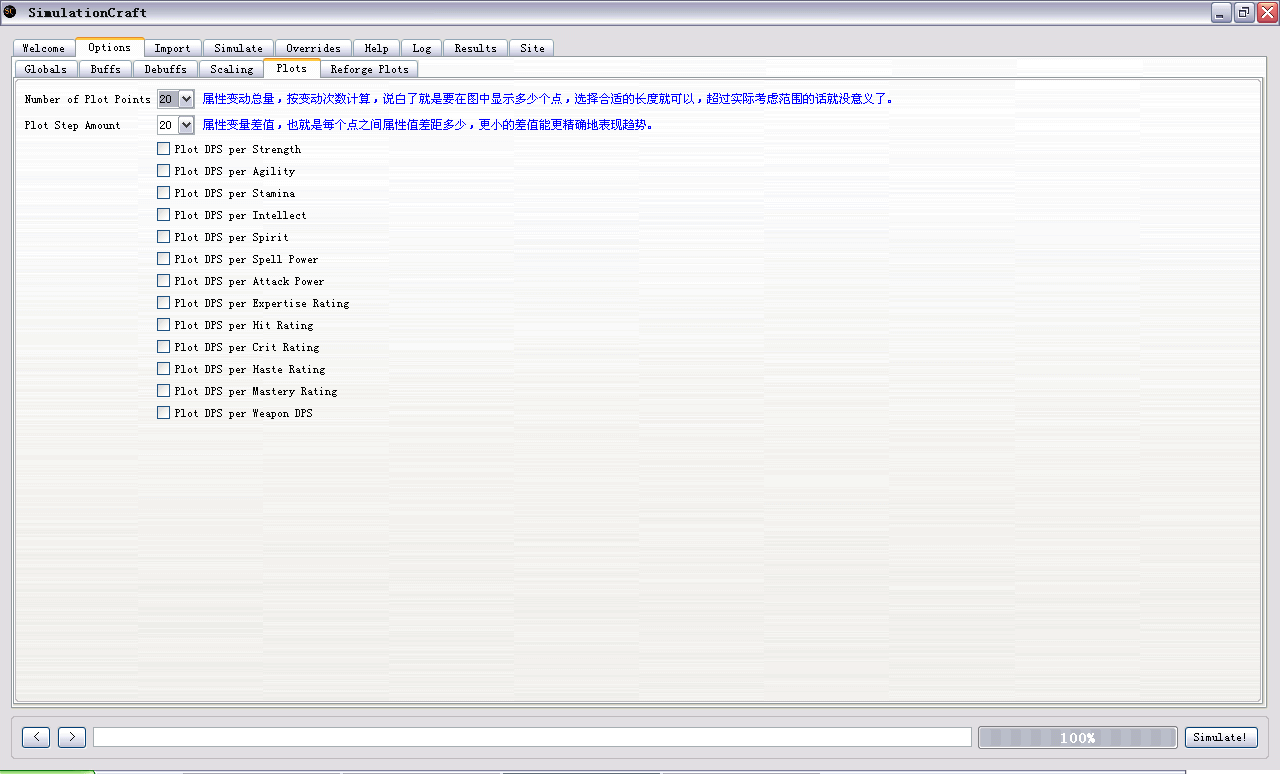Screen dimensions: 1280x774
Task: Check Plot DPS per Haste Rating
Action: (164, 369)
